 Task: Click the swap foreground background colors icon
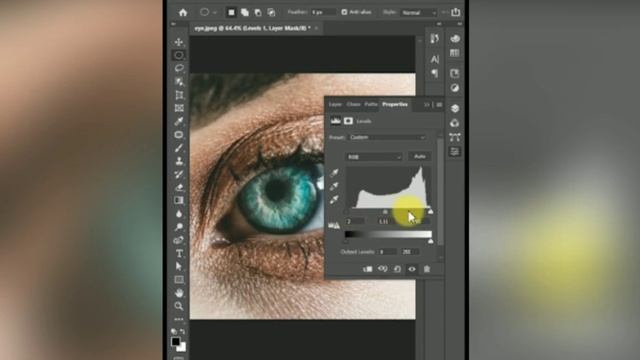coord(182,331)
